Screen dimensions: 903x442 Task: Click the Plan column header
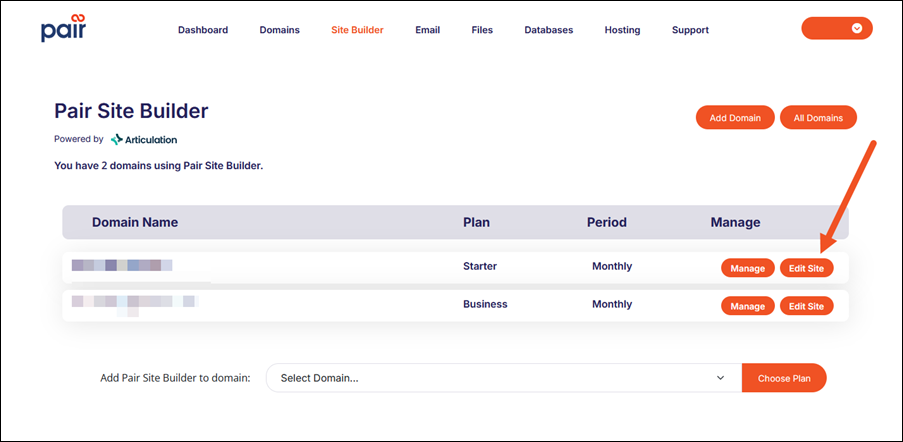(x=476, y=222)
